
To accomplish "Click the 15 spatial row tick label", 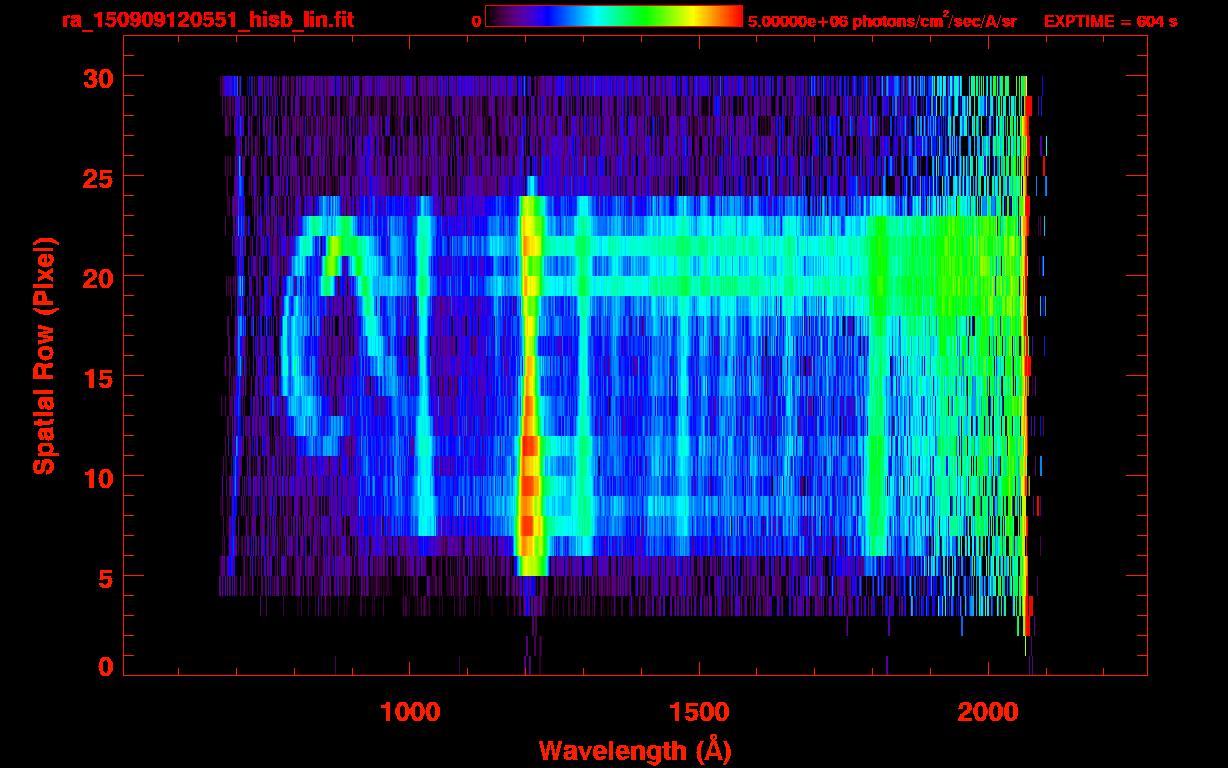I will pyautogui.click(x=98, y=377).
